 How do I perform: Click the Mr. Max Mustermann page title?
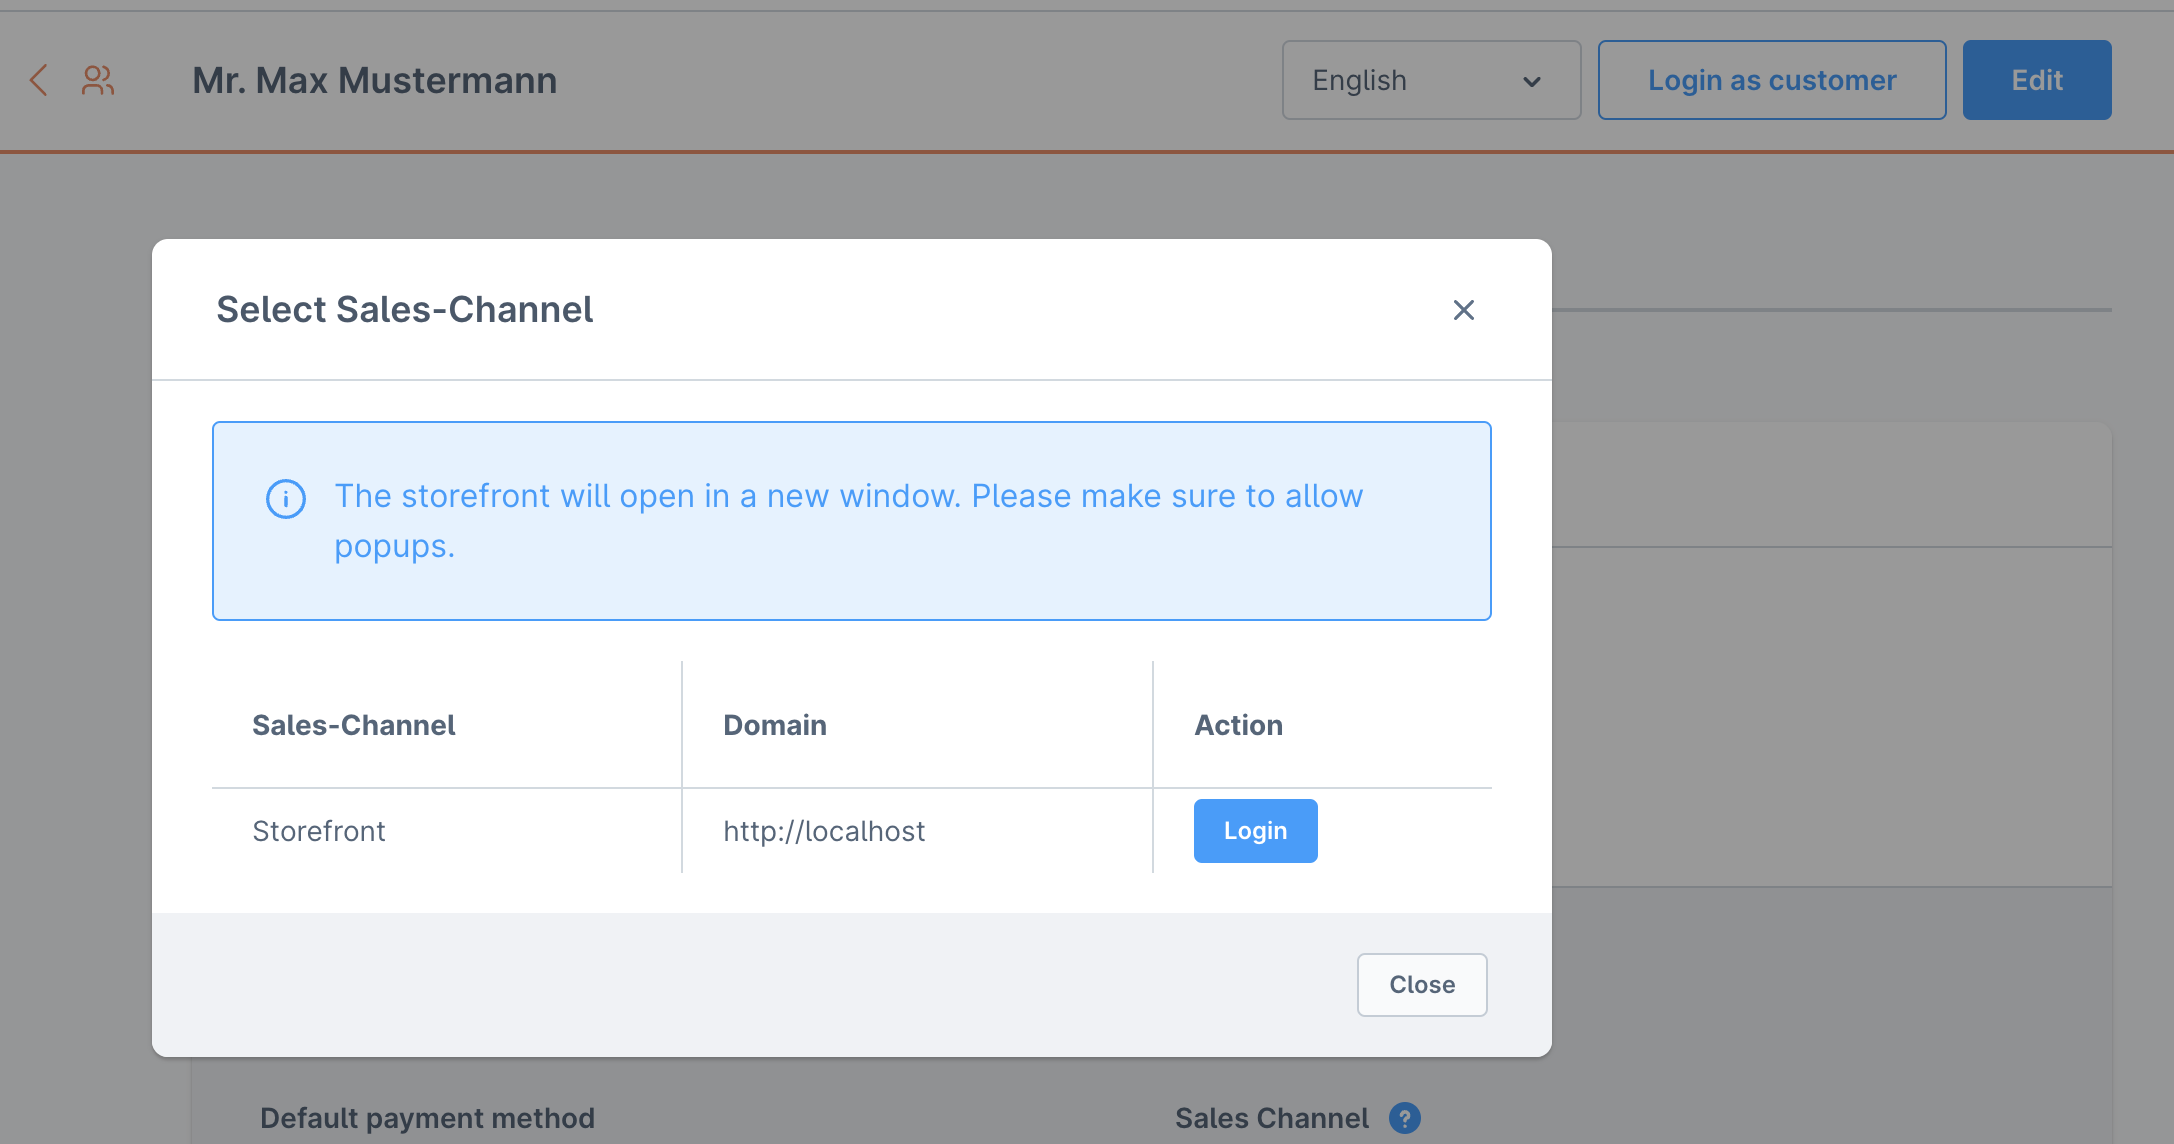374,80
